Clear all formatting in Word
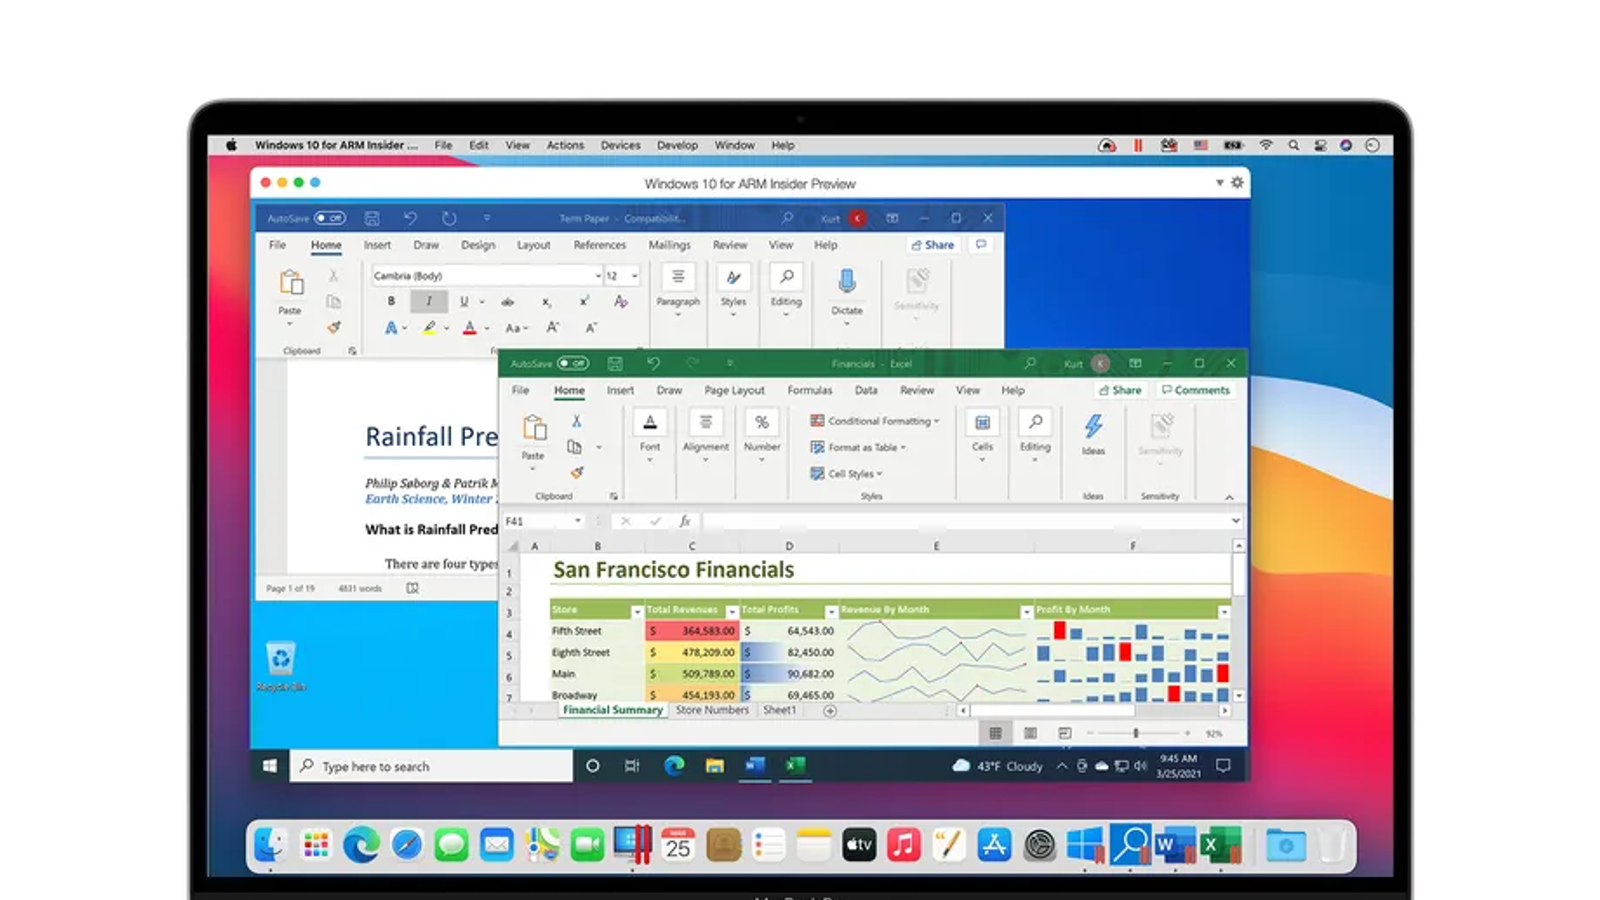The height and width of the screenshot is (900, 1600). (x=621, y=301)
